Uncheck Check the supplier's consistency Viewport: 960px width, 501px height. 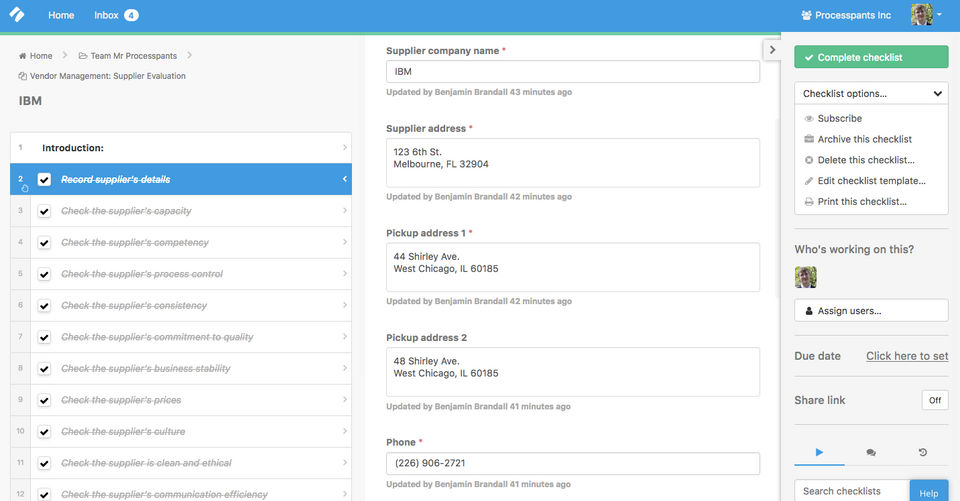44,306
